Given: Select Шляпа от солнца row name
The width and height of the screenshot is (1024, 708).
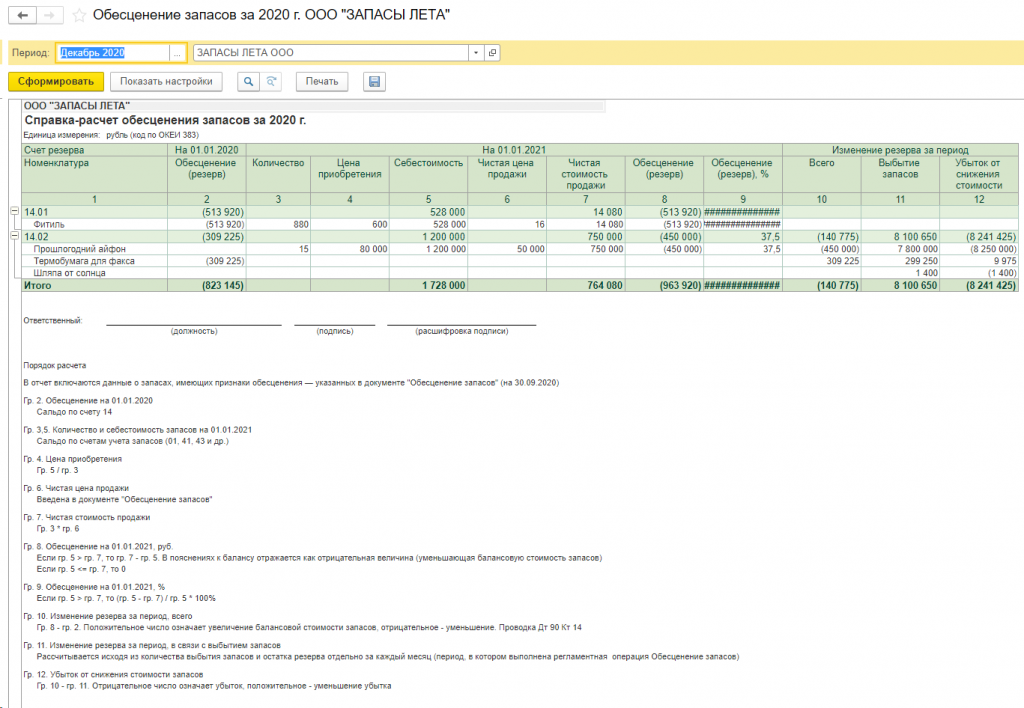Looking at the screenshot, I should (69, 273).
